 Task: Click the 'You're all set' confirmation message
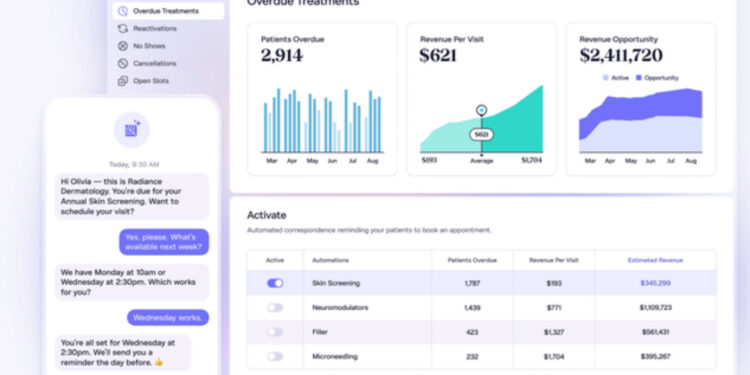point(123,353)
